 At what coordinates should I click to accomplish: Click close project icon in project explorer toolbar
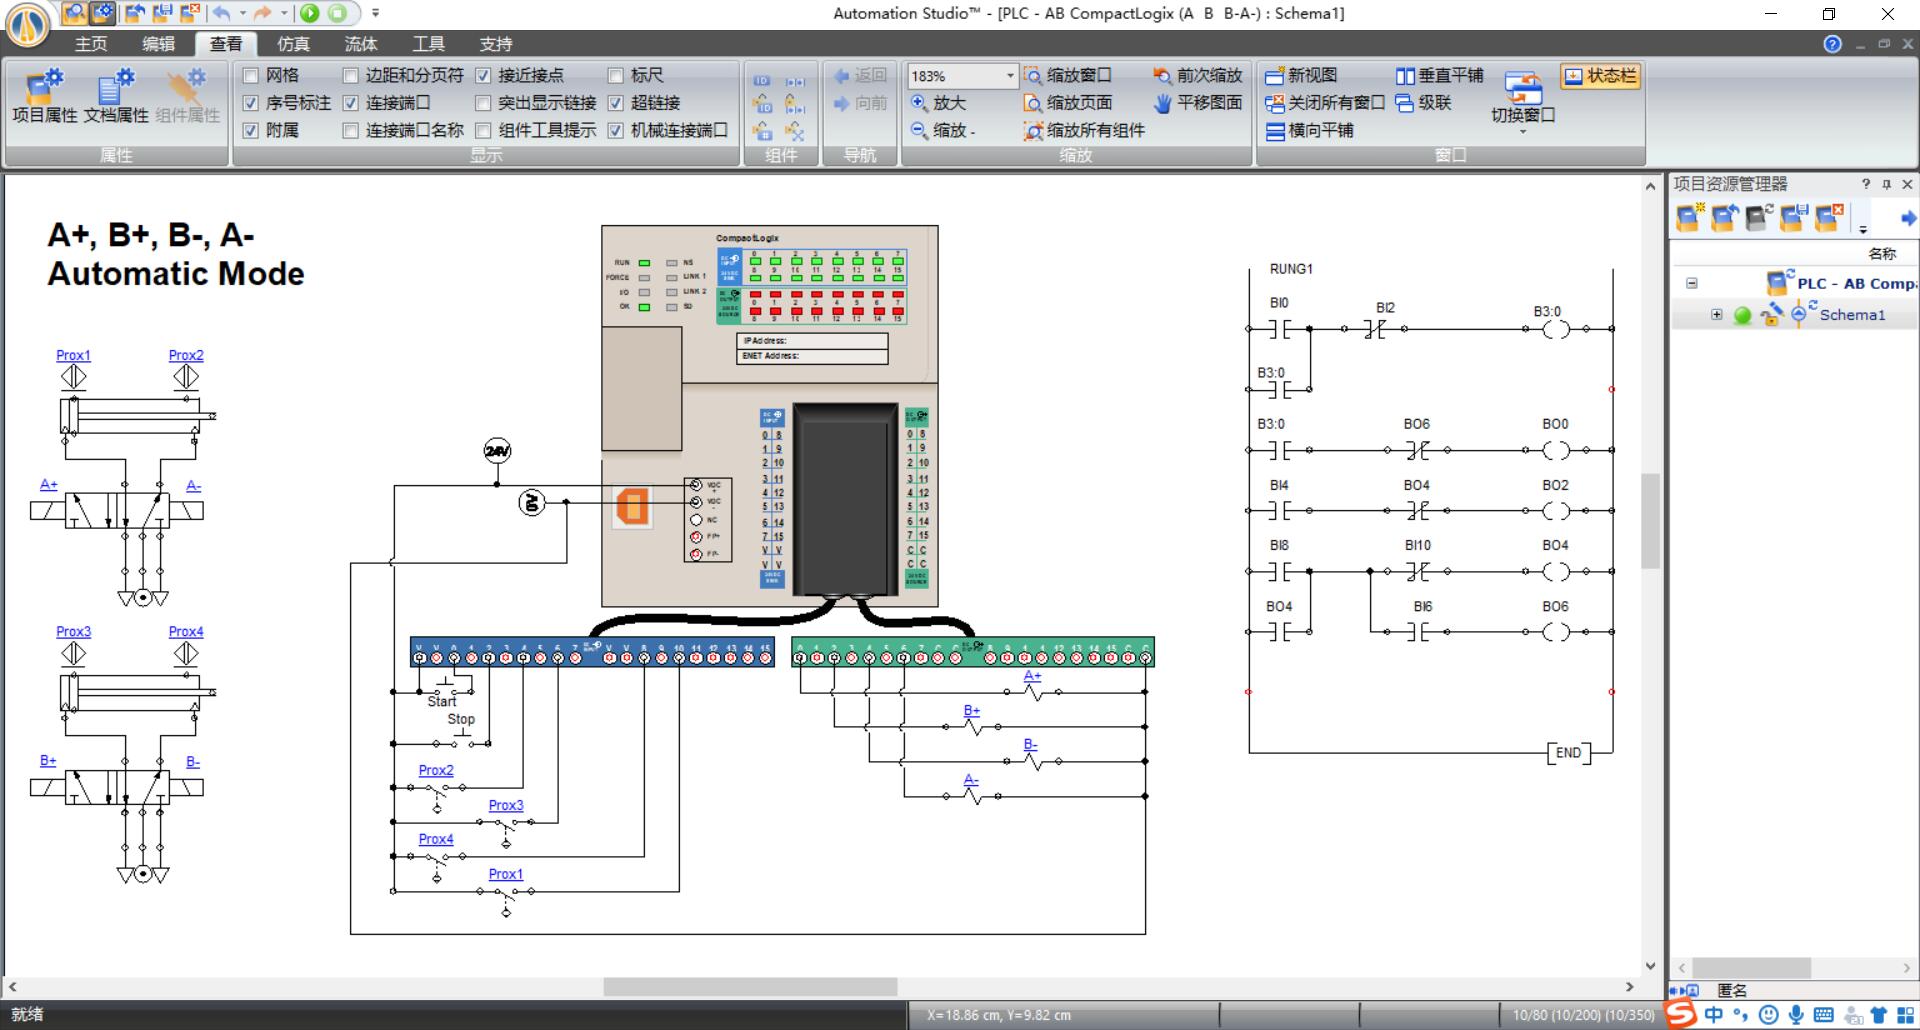(1828, 217)
